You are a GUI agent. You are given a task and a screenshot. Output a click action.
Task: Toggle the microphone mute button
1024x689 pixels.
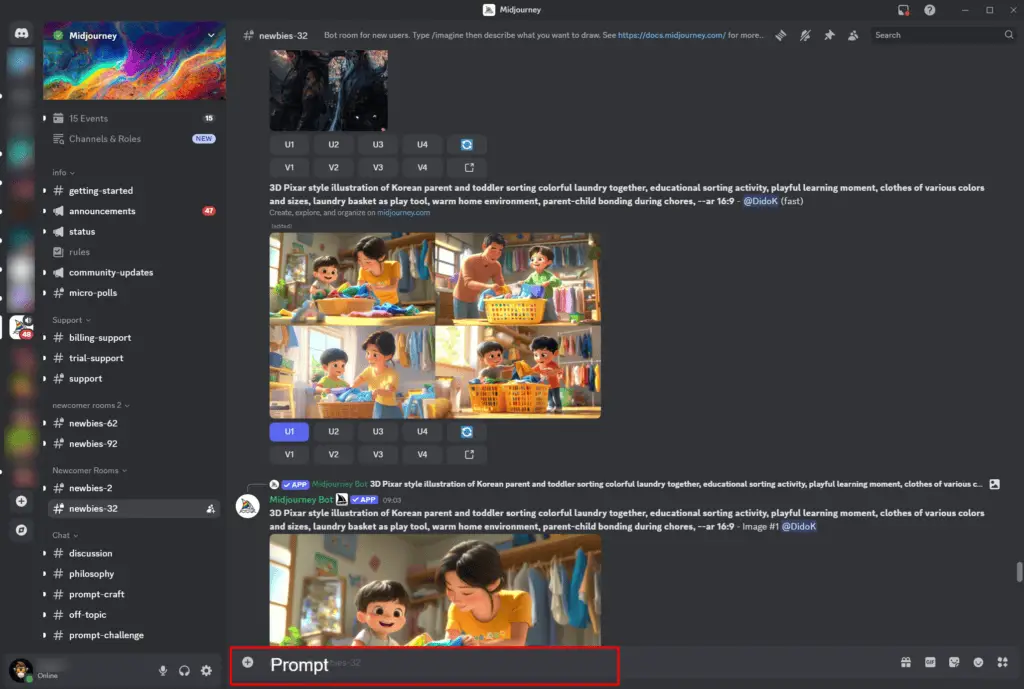coord(162,671)
